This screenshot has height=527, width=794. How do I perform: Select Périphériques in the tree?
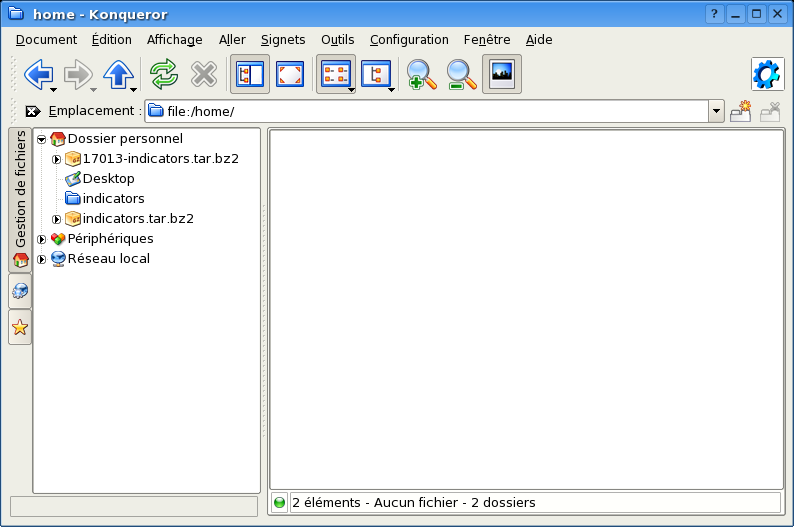point(110,238)
